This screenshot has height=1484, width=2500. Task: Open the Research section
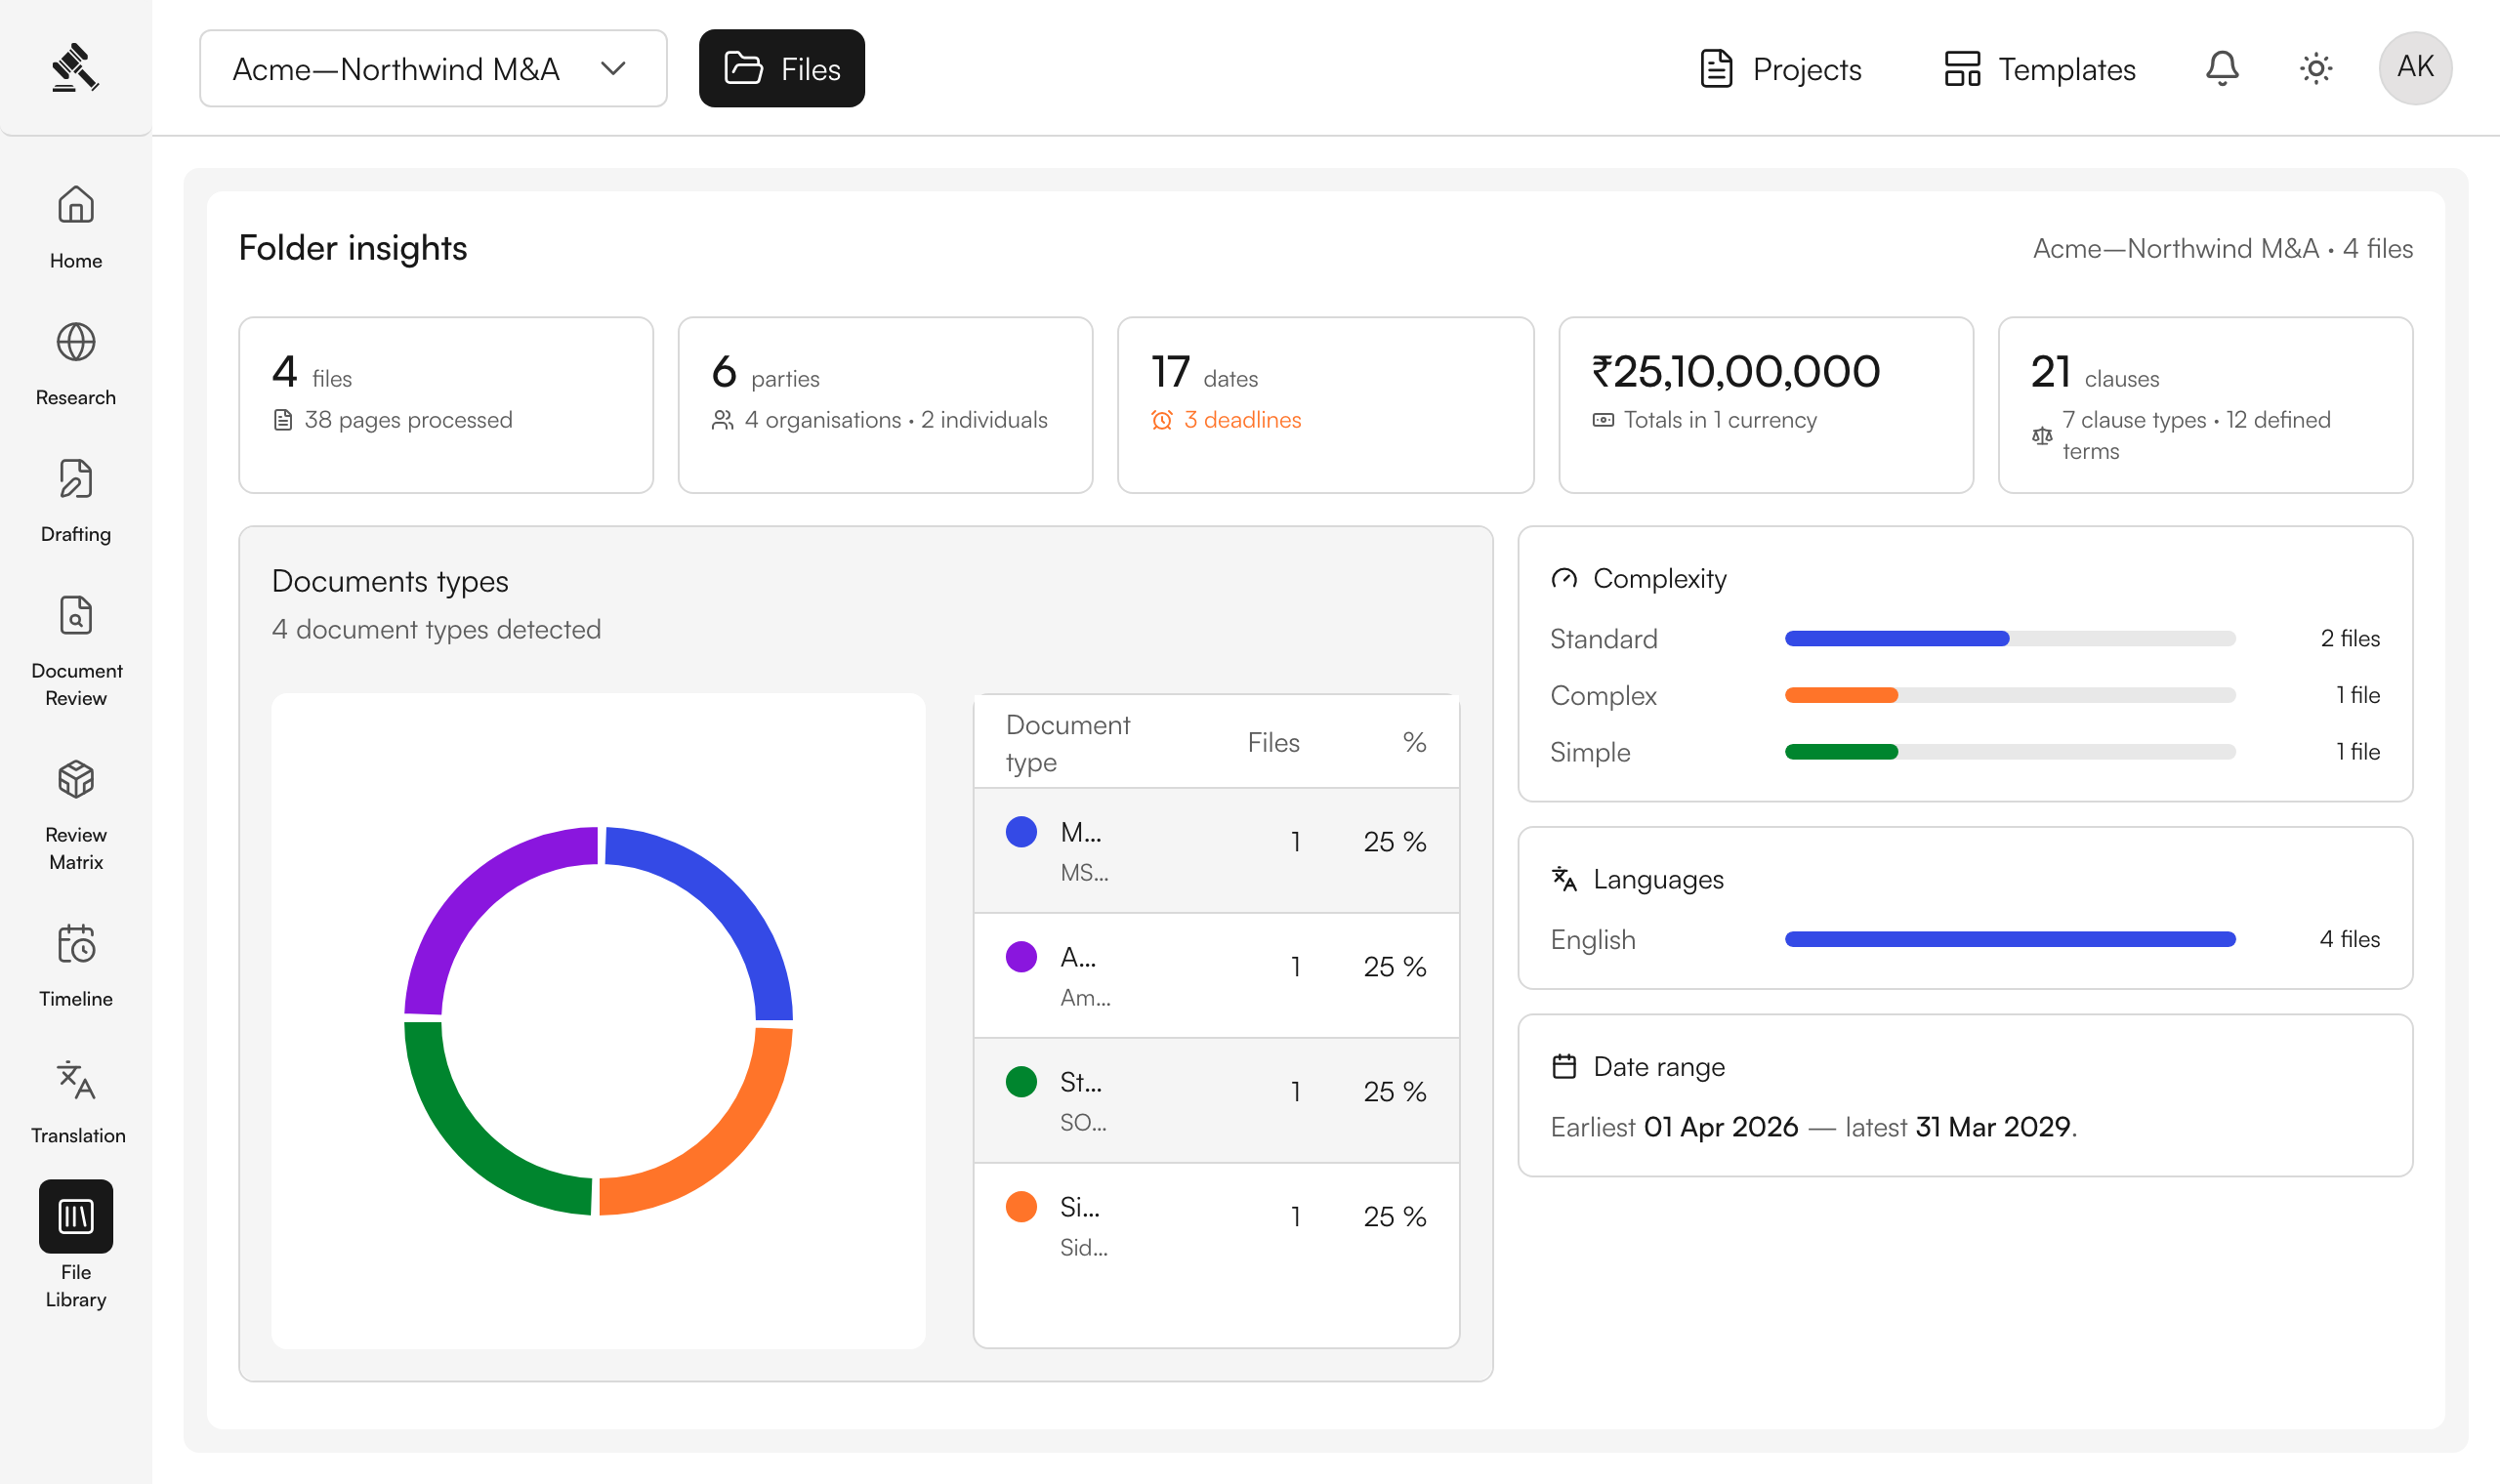tap(76, 364)
